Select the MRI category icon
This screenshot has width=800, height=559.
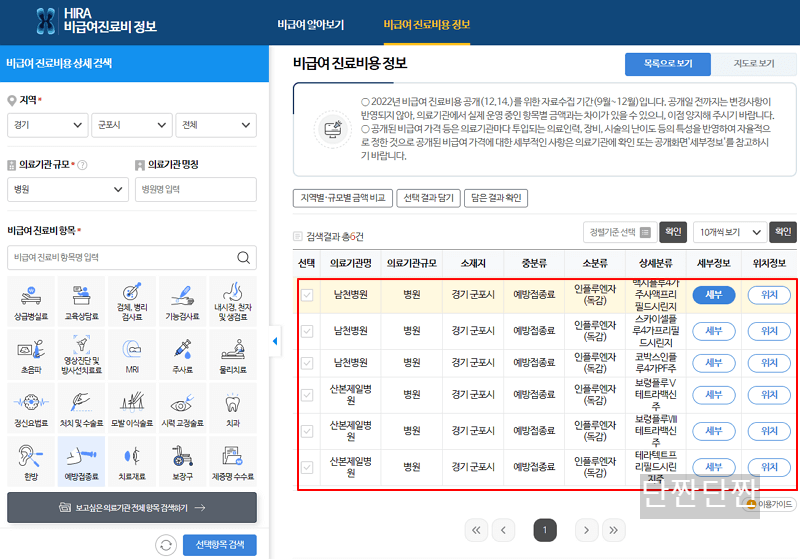(x=132, y=354)
